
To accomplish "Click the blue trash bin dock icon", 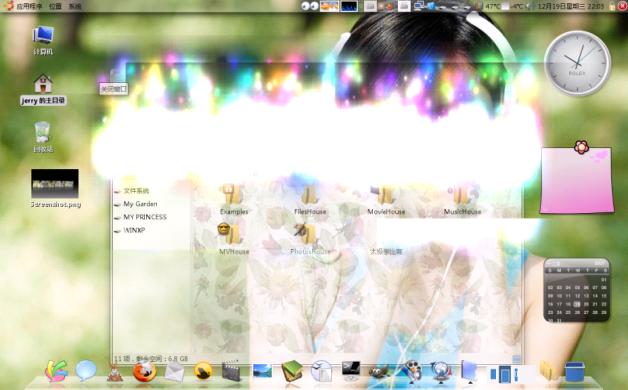I will click(575, 372).
